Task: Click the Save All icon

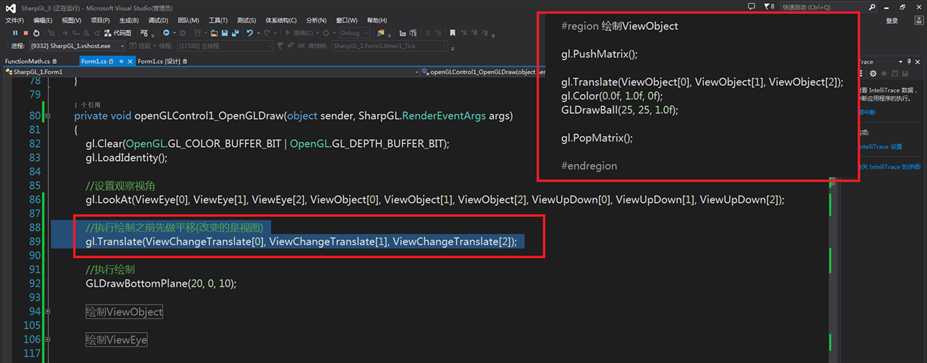Action: coord(235,33)
